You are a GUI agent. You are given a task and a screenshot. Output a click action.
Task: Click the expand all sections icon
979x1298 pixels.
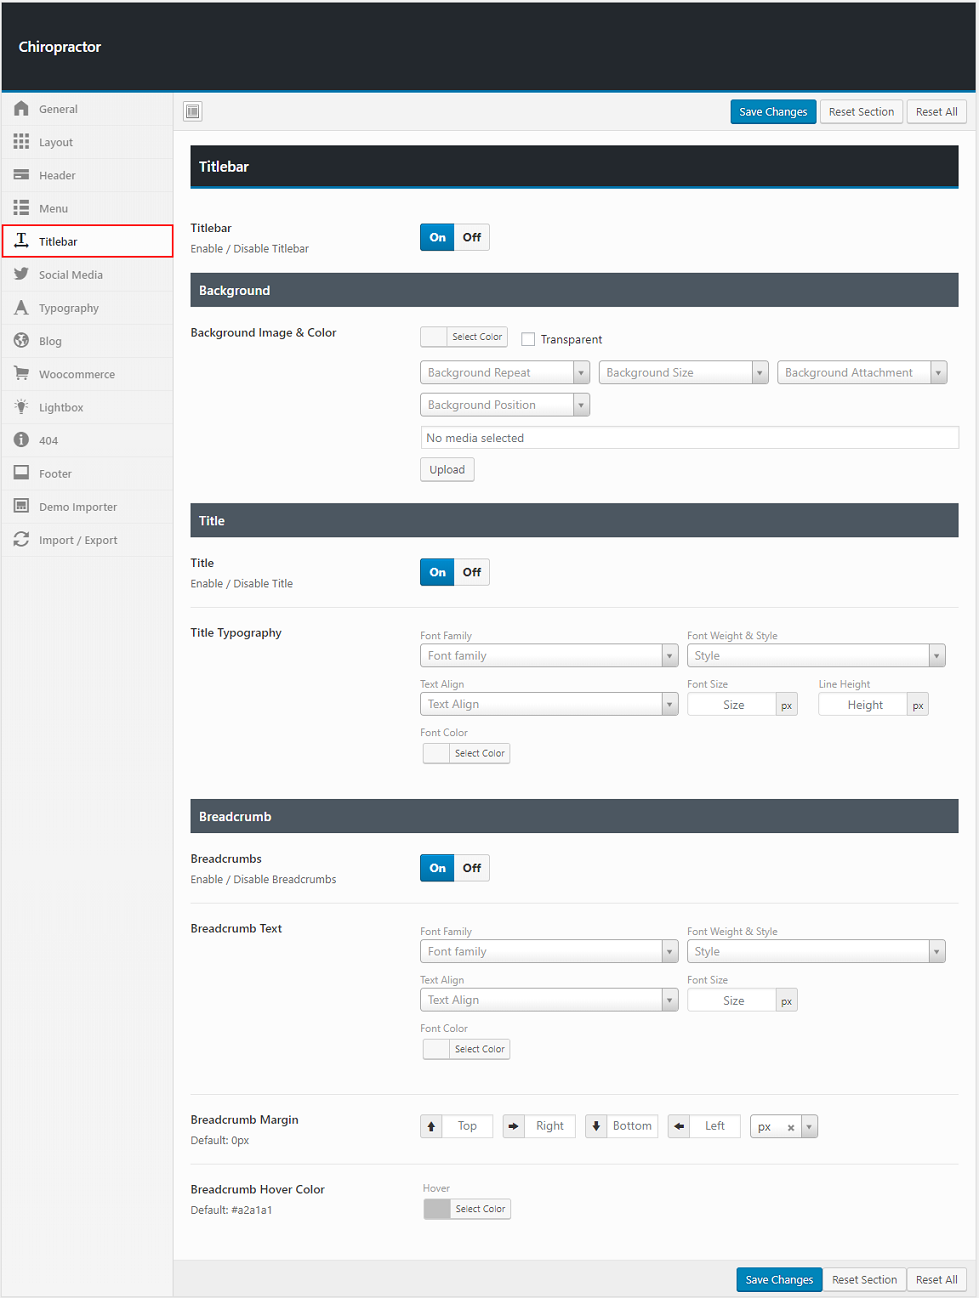(193, 111)
